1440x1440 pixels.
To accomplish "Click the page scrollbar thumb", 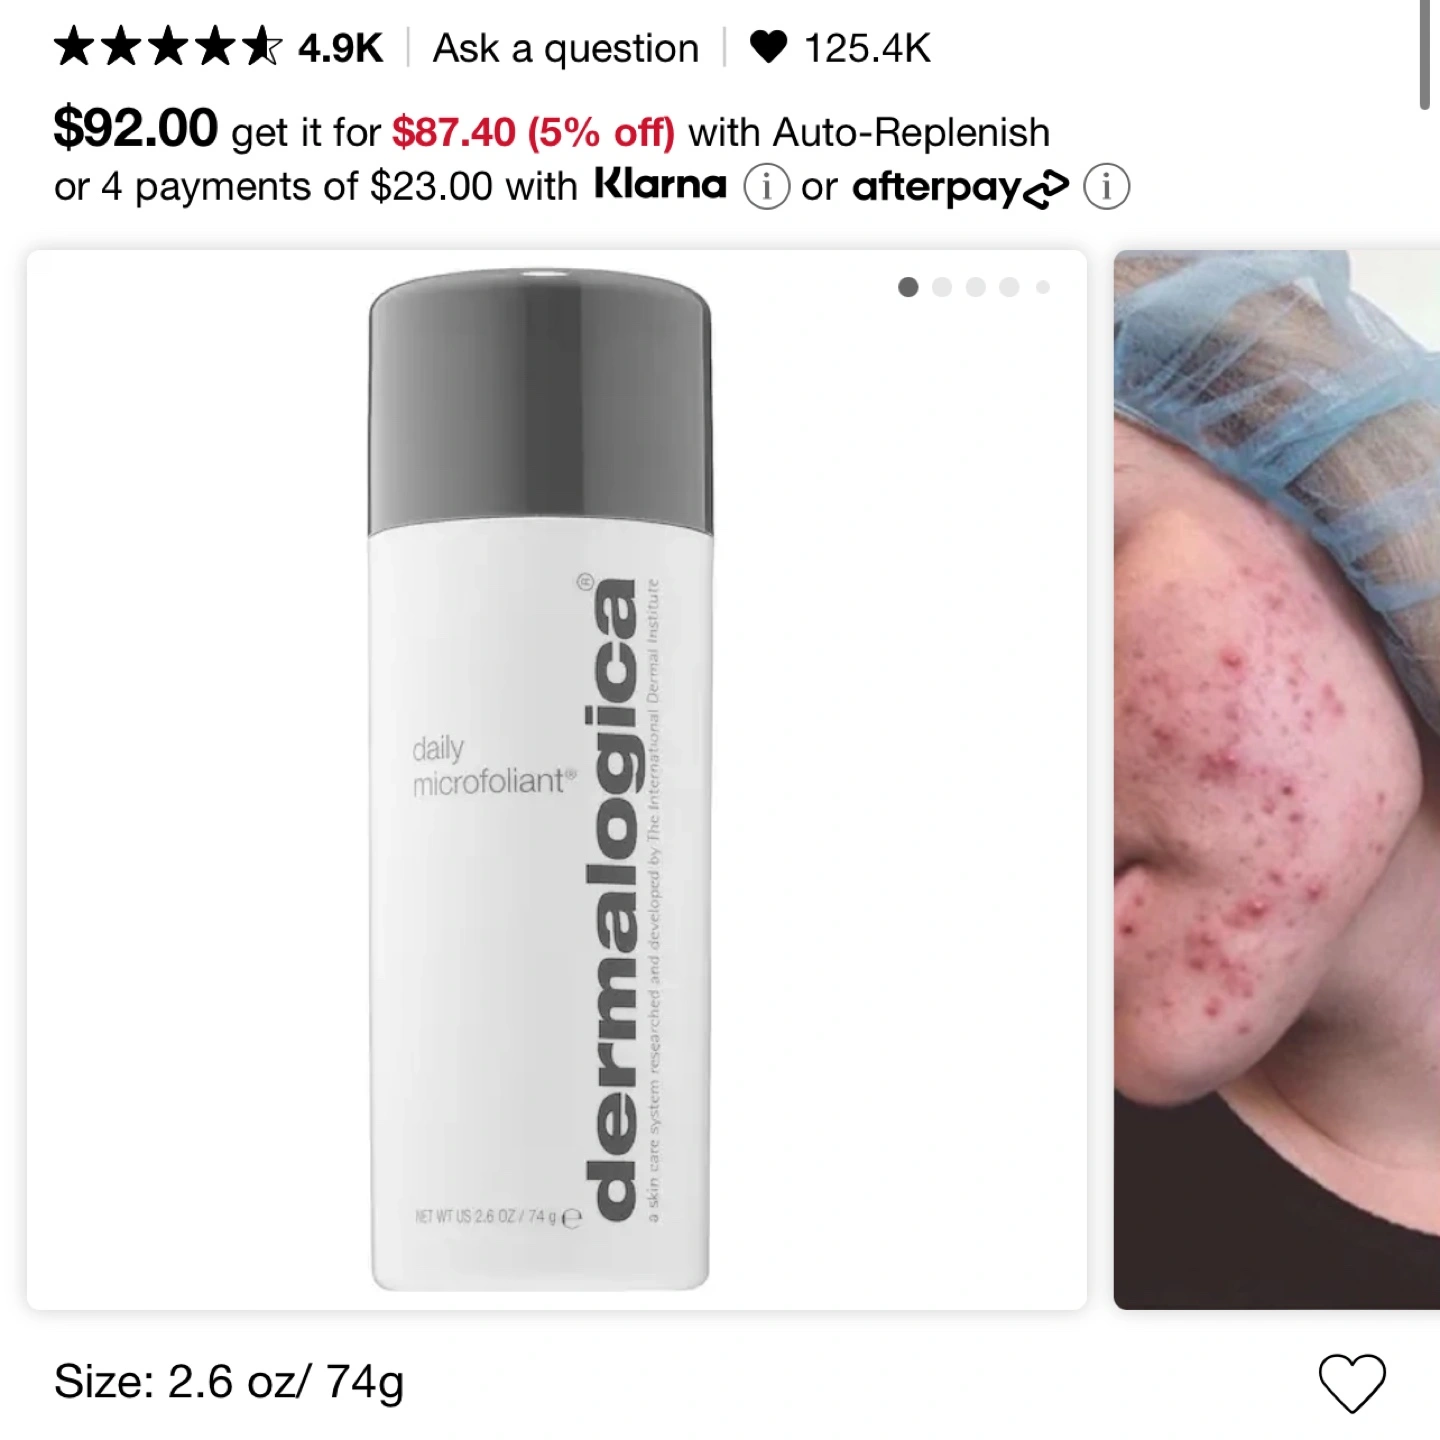I will [x=1425, y=55].
